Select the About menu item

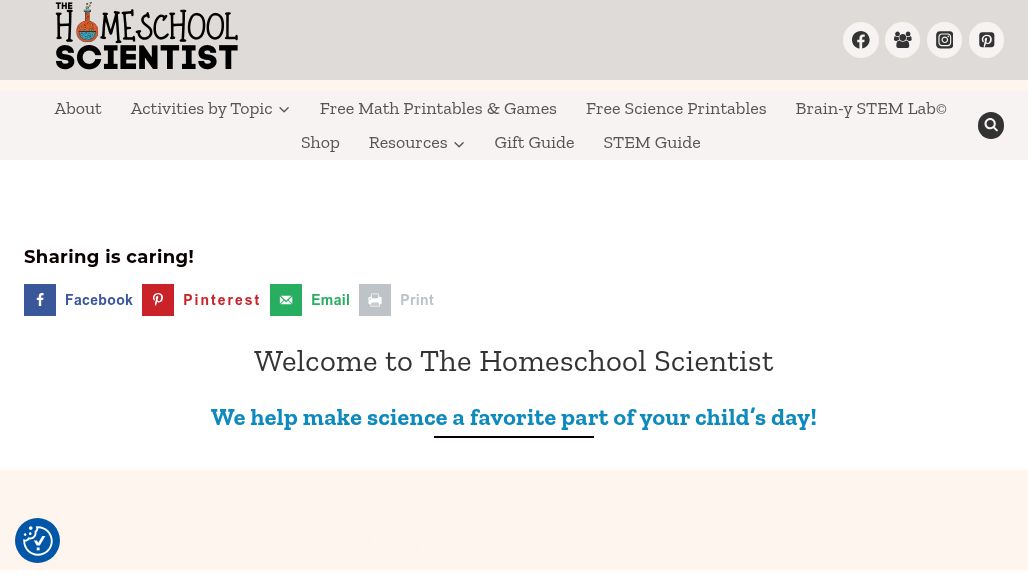click(78, 108)
